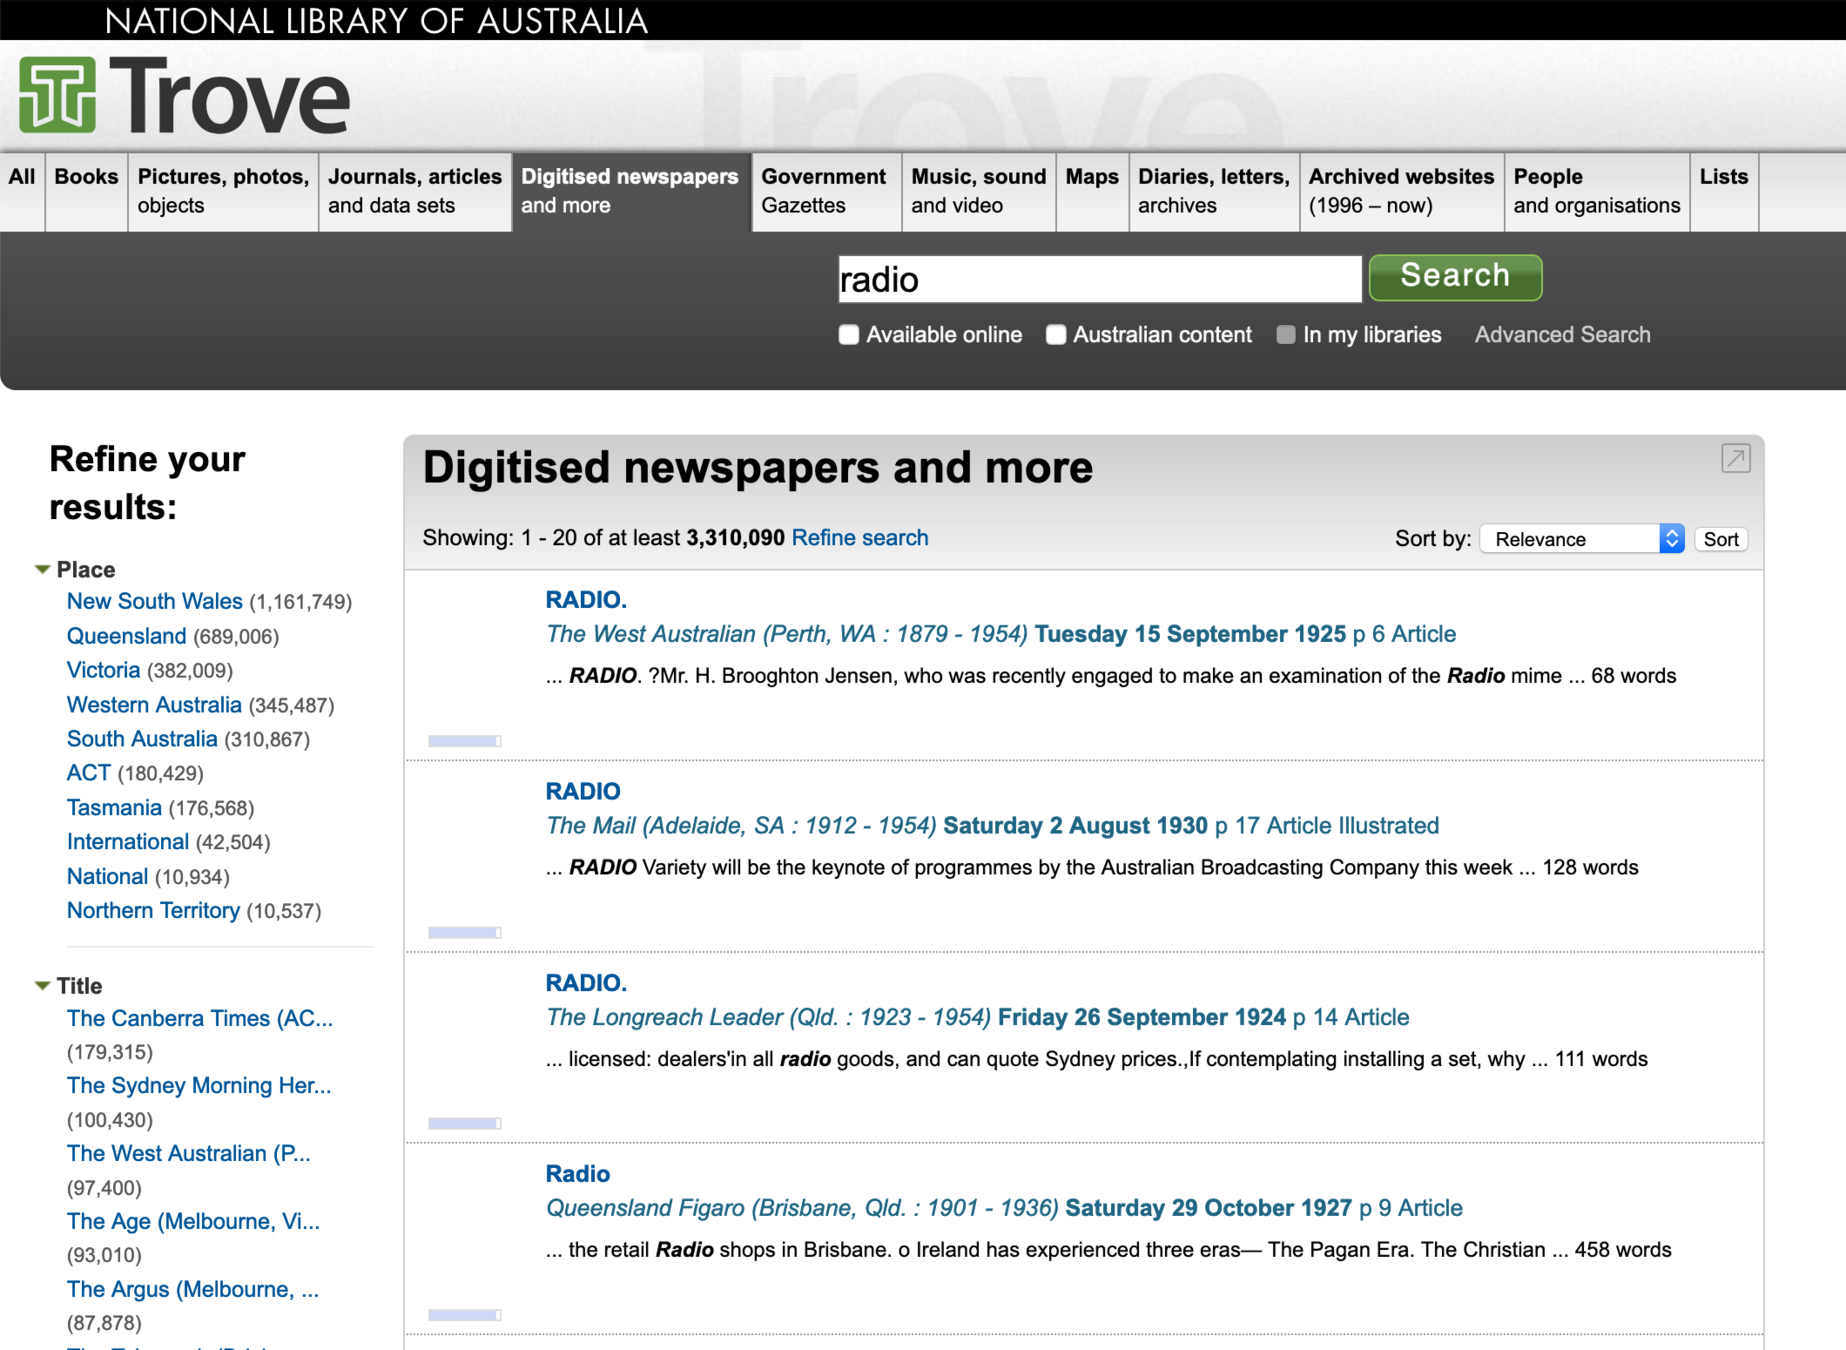Click National Library of Australia header text
Screen dimensions: 1846x1350
click(x=376, y=21)
